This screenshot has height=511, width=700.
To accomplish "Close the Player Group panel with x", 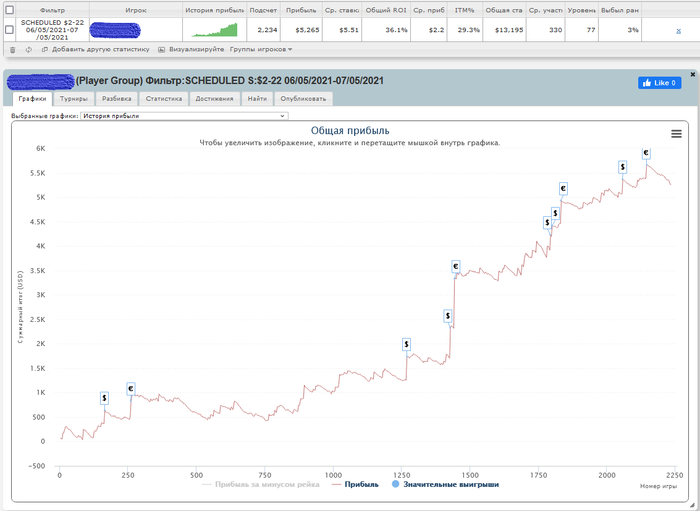I will (x=693, y=75).
